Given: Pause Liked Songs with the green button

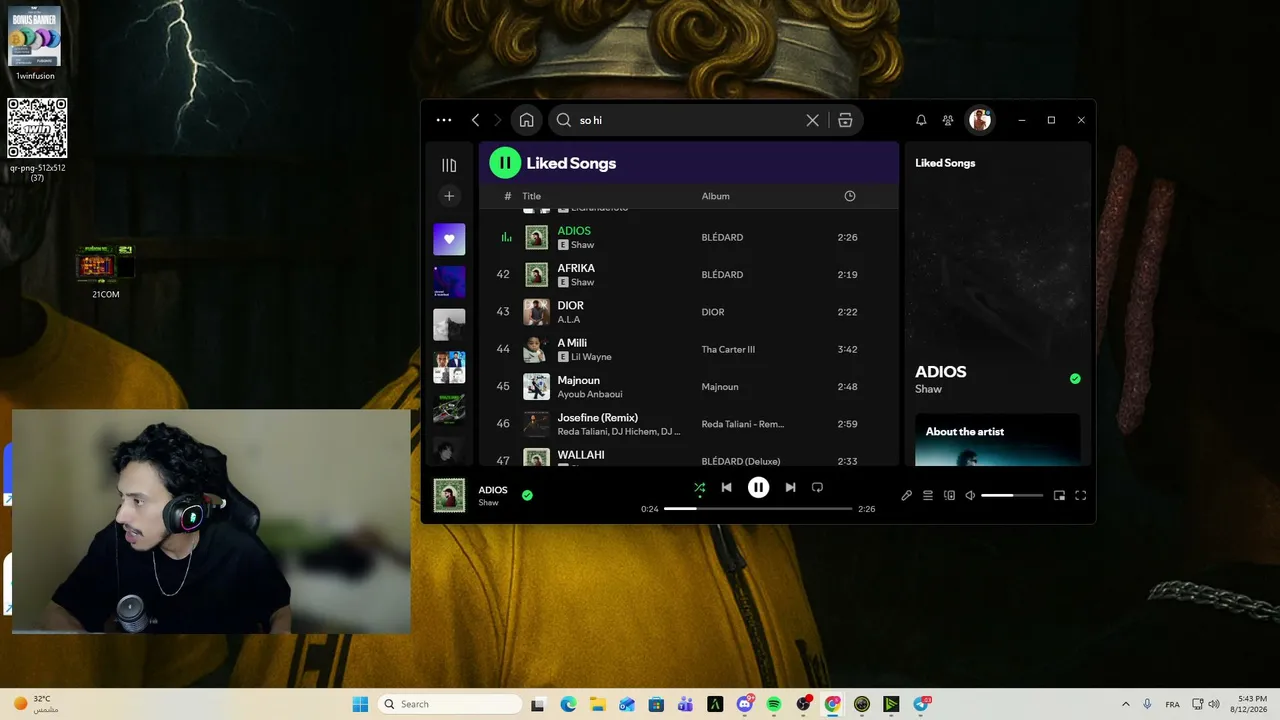Looking at the screenshot, I should point(505,162).
